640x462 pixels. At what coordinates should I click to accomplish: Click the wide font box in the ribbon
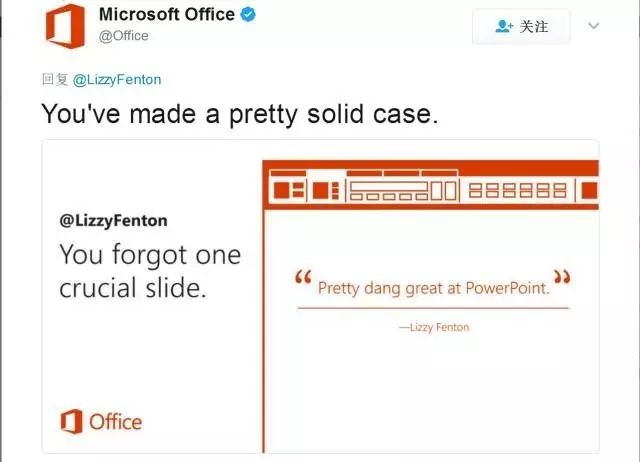(x=388, y=187)
